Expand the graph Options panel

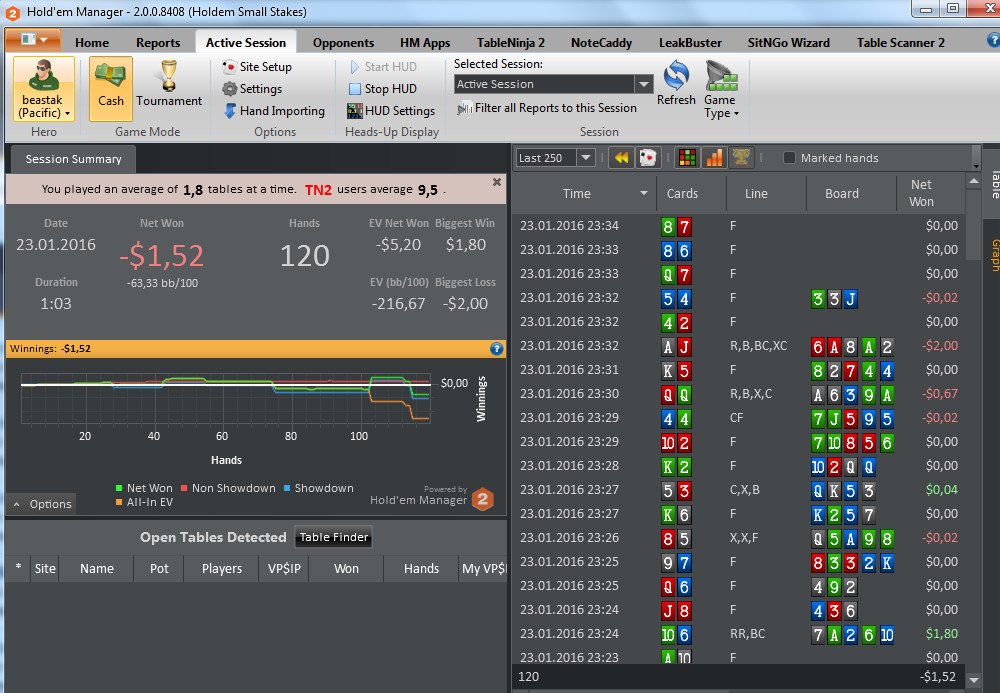(42, 504)
